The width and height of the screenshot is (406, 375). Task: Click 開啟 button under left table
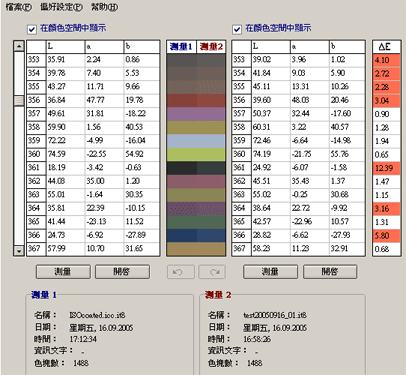click(x=122, y=272)
